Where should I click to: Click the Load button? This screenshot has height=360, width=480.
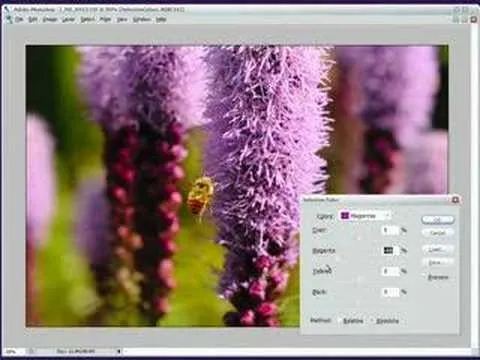(438, 249)
